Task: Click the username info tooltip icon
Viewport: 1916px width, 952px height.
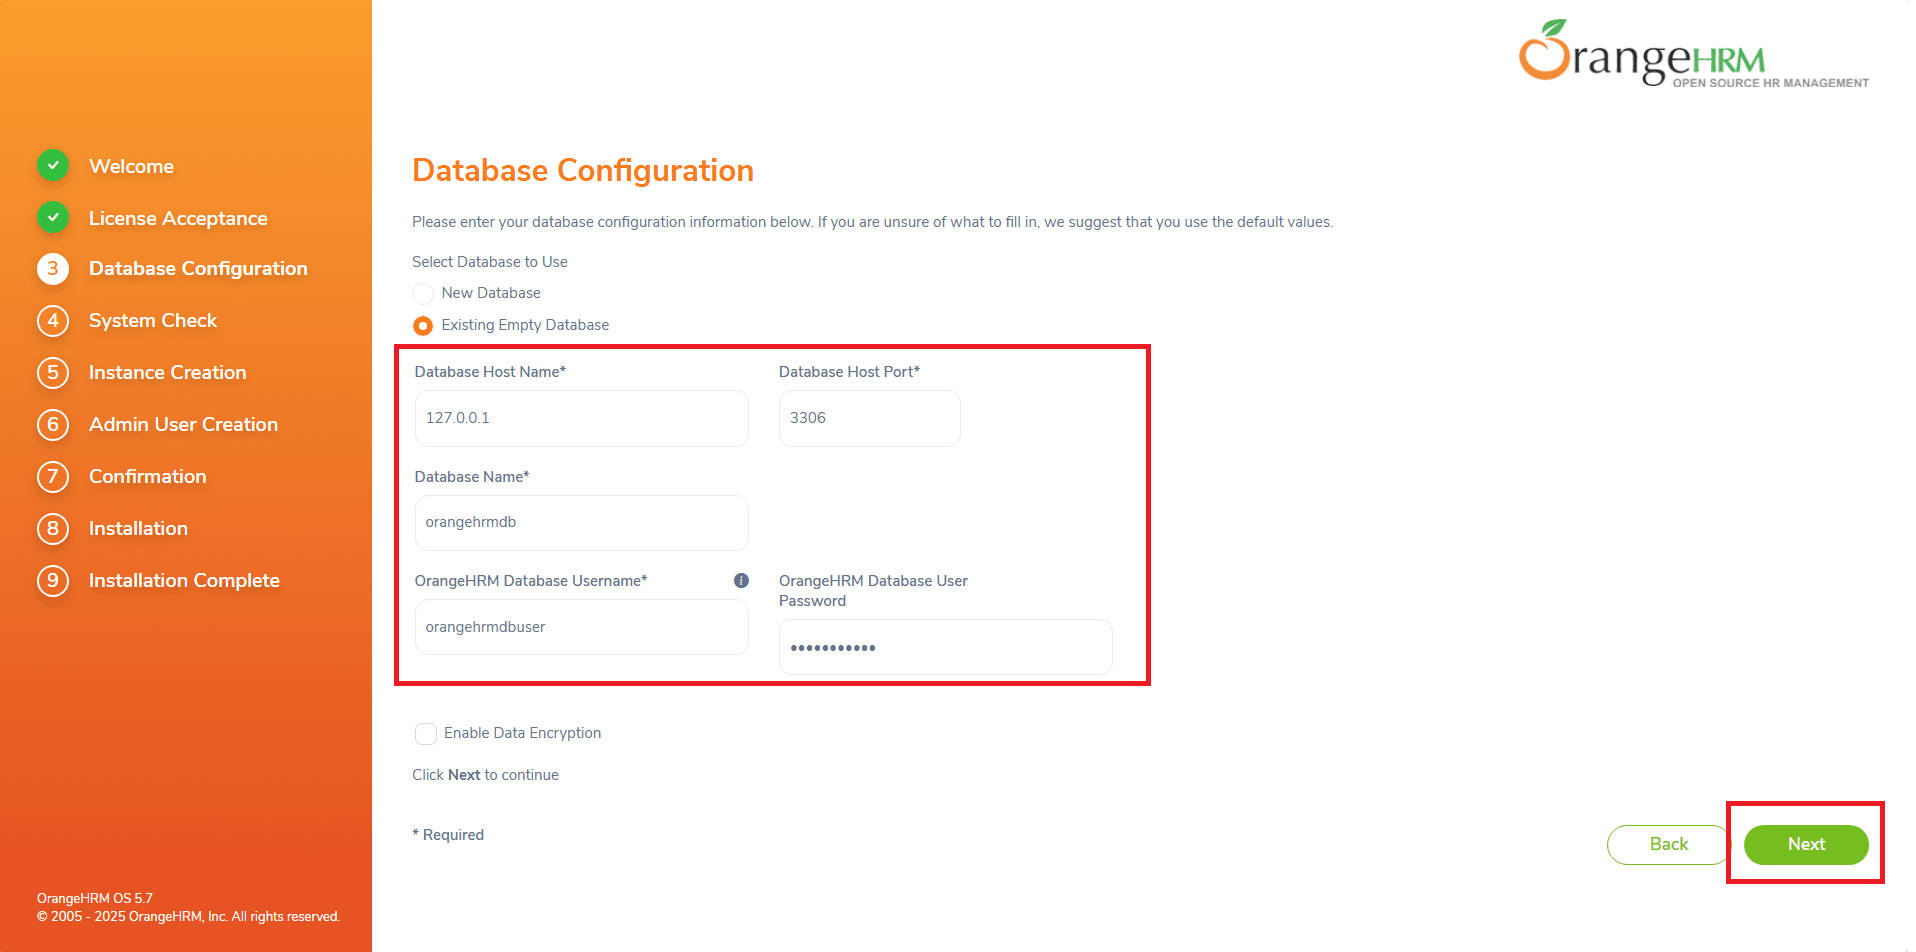Action: pos(741,581)
